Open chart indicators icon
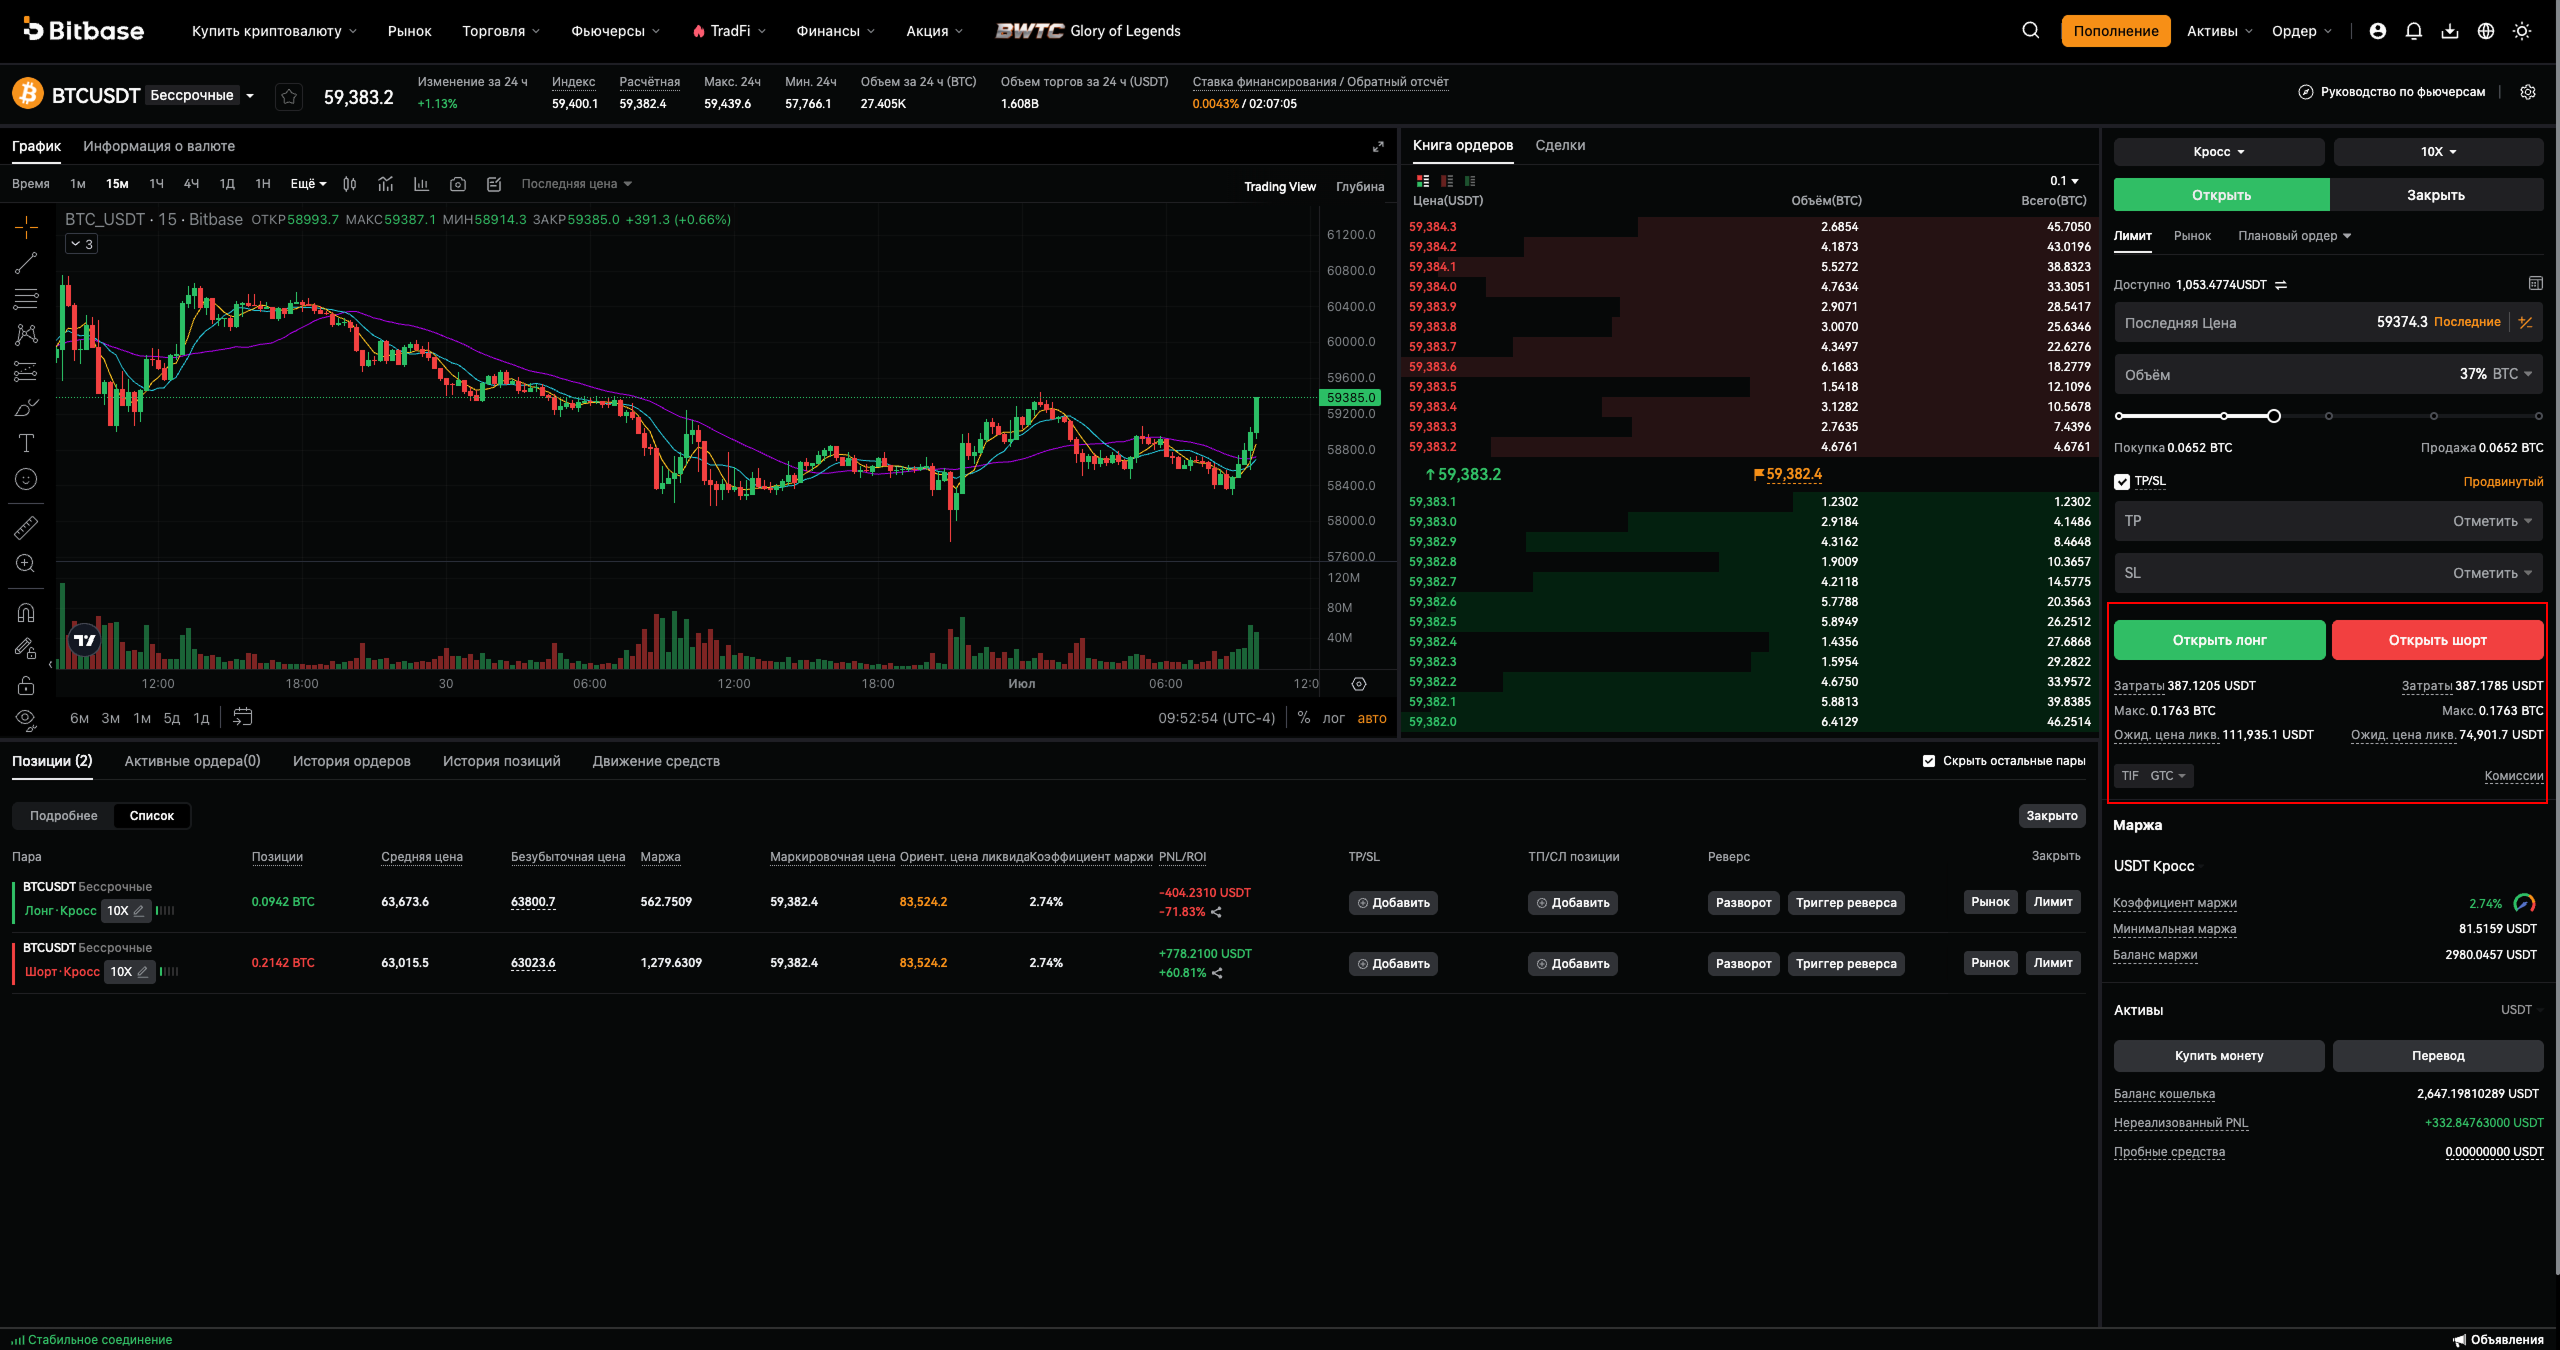 [x=385, y=184]
